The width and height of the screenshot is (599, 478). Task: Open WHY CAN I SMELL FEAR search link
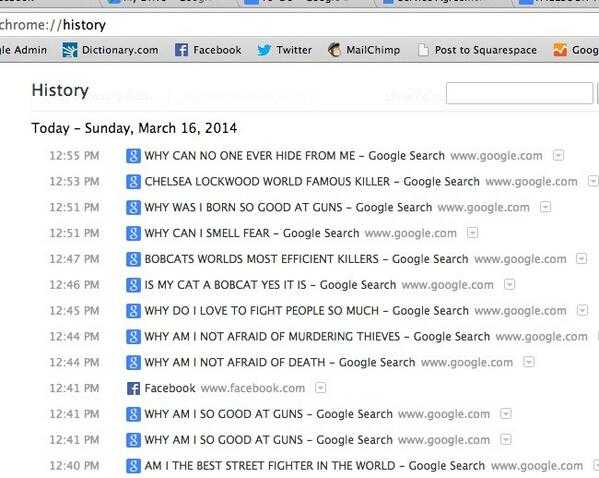252,233
